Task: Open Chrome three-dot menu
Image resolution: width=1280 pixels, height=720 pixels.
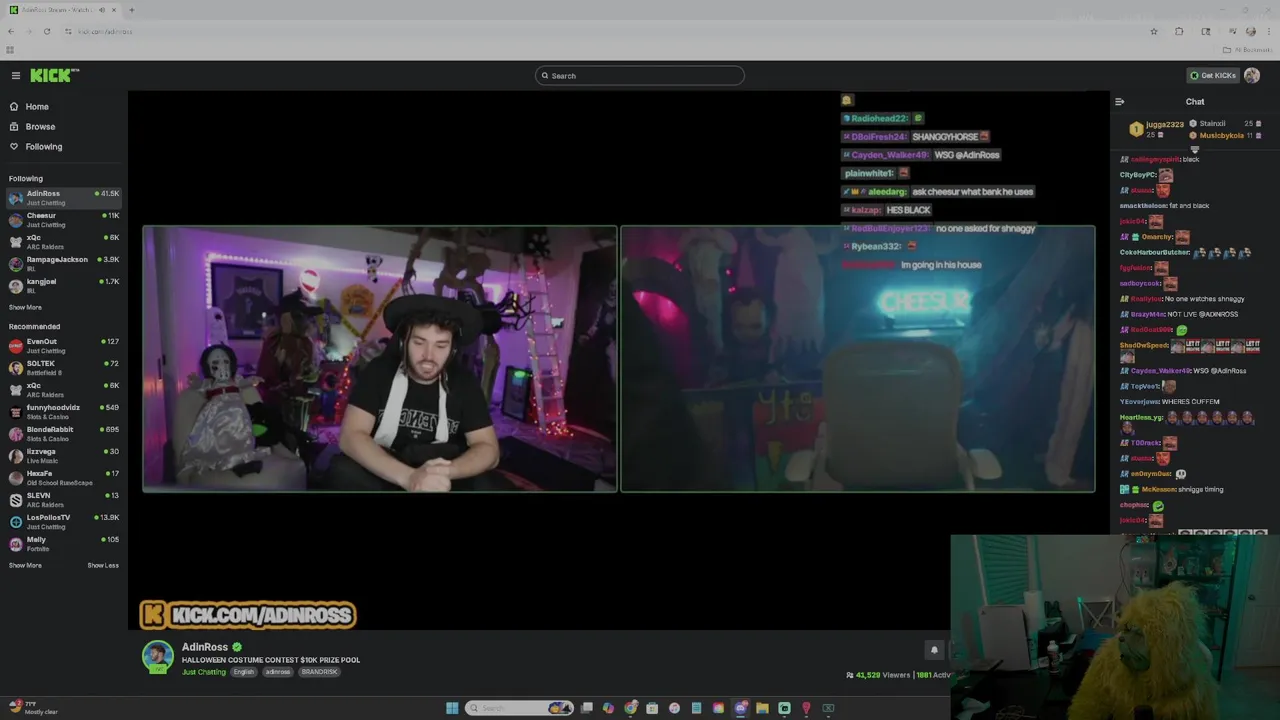Action: tap(1269, 32)
